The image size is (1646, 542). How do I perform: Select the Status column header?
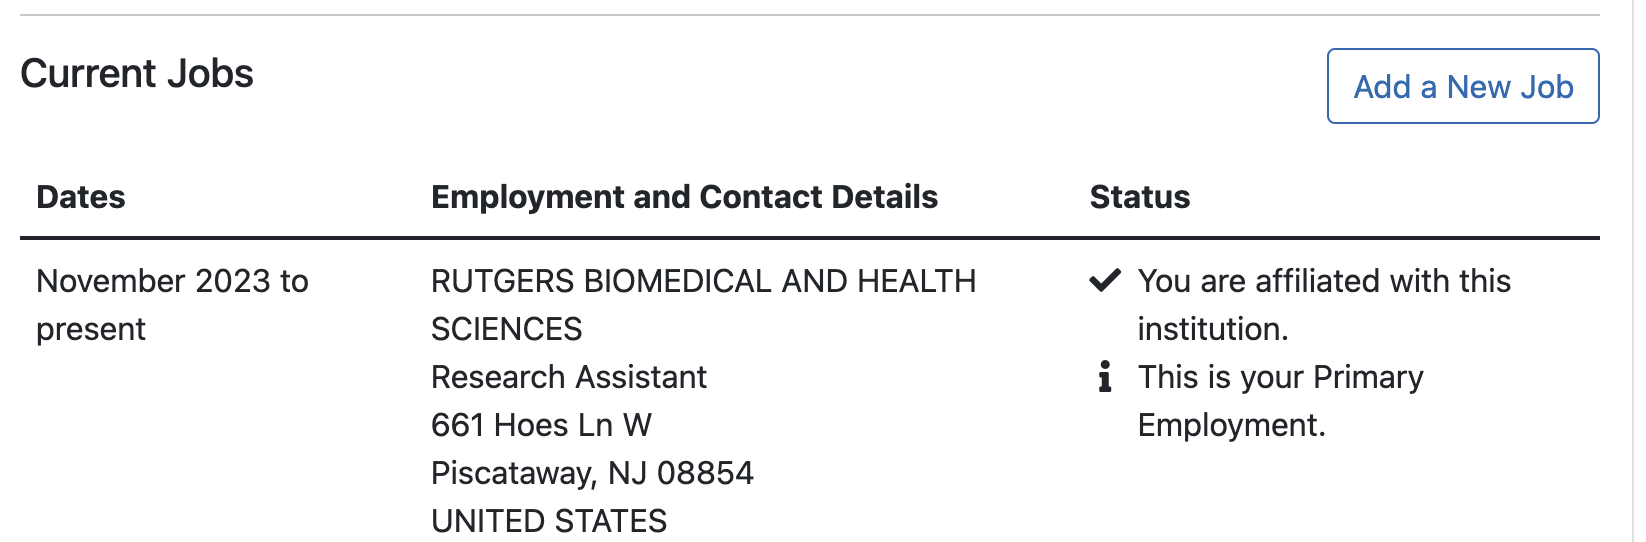pyautogui.click(x=1140, y=197)
